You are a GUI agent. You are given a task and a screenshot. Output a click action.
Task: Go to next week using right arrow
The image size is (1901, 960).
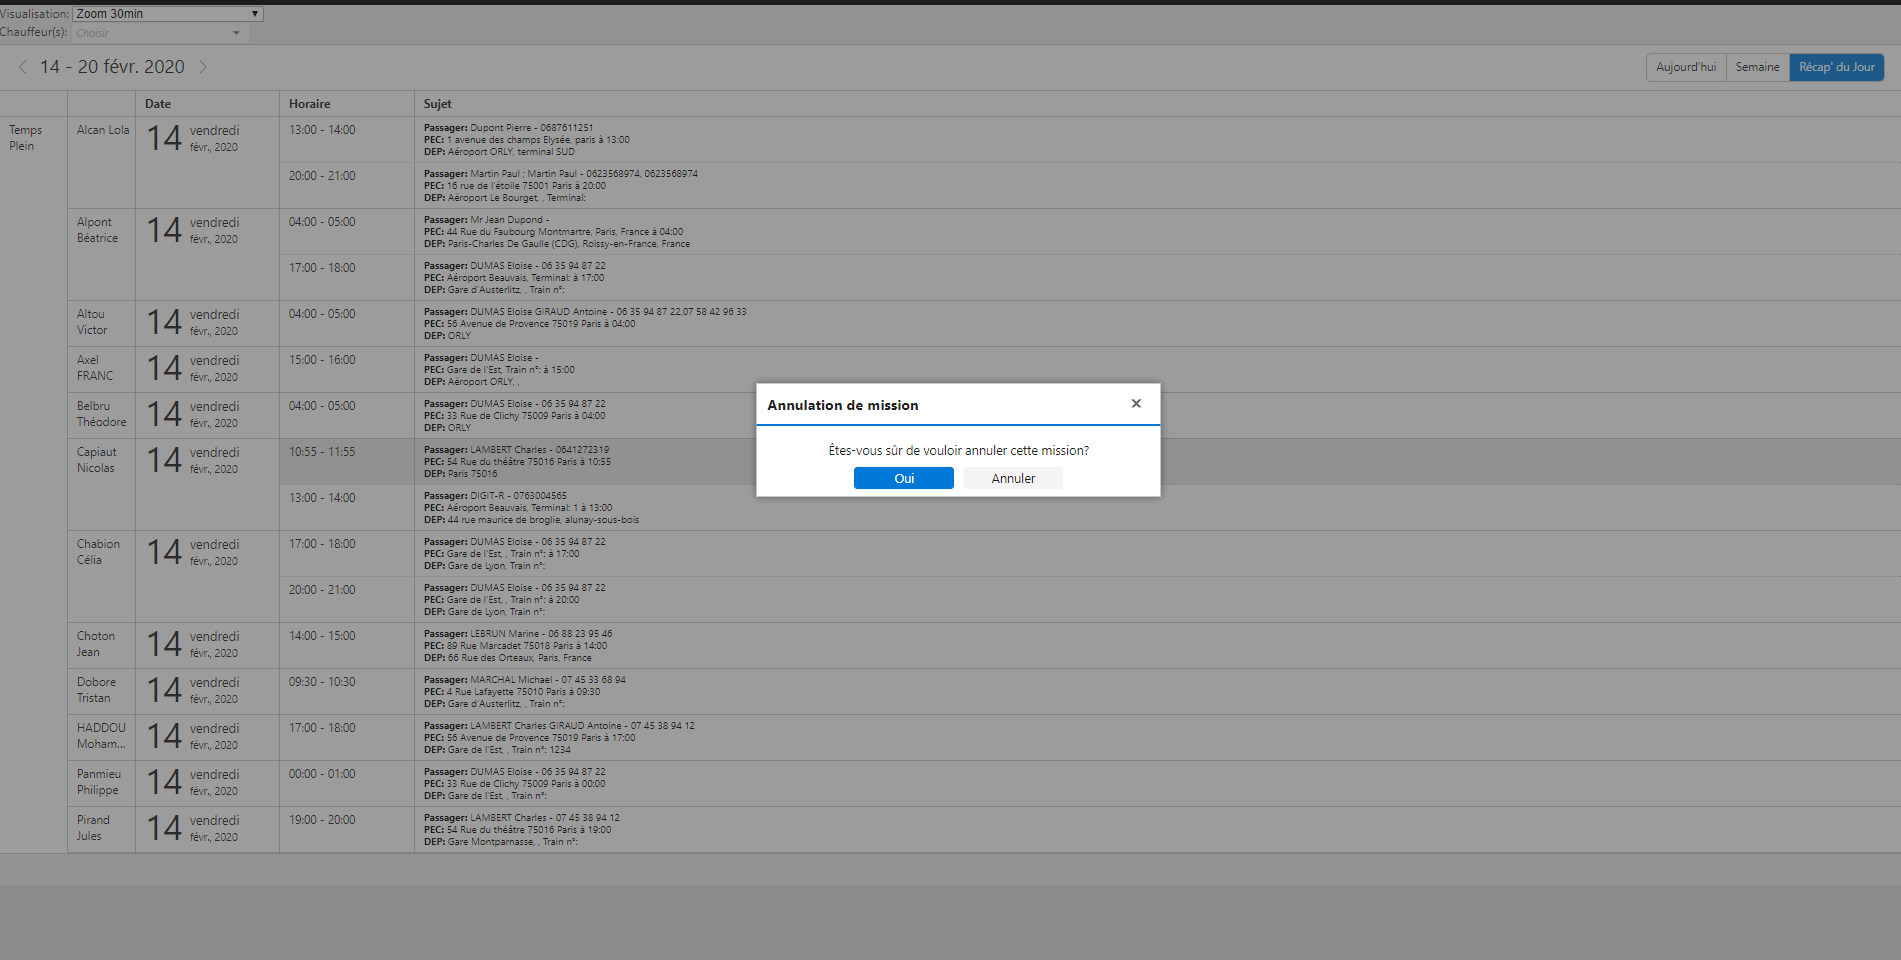point(203,67)
